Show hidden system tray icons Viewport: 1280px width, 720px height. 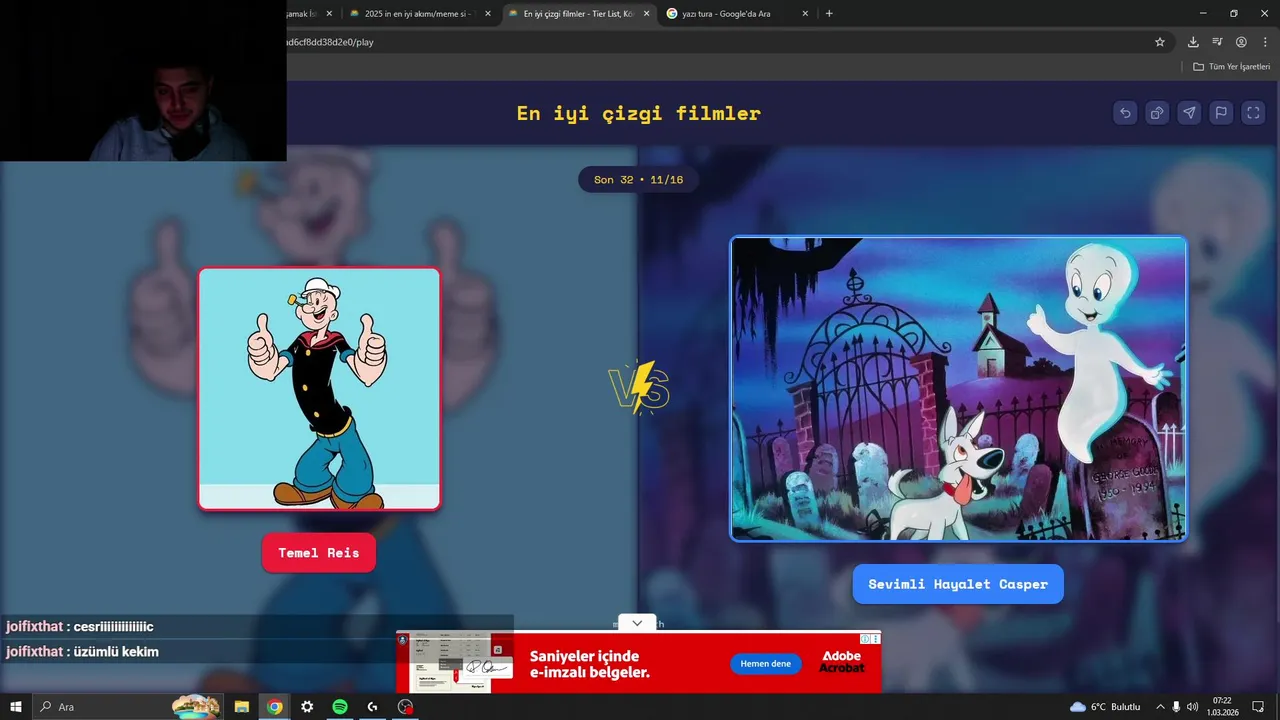[x=1160, y=707]
